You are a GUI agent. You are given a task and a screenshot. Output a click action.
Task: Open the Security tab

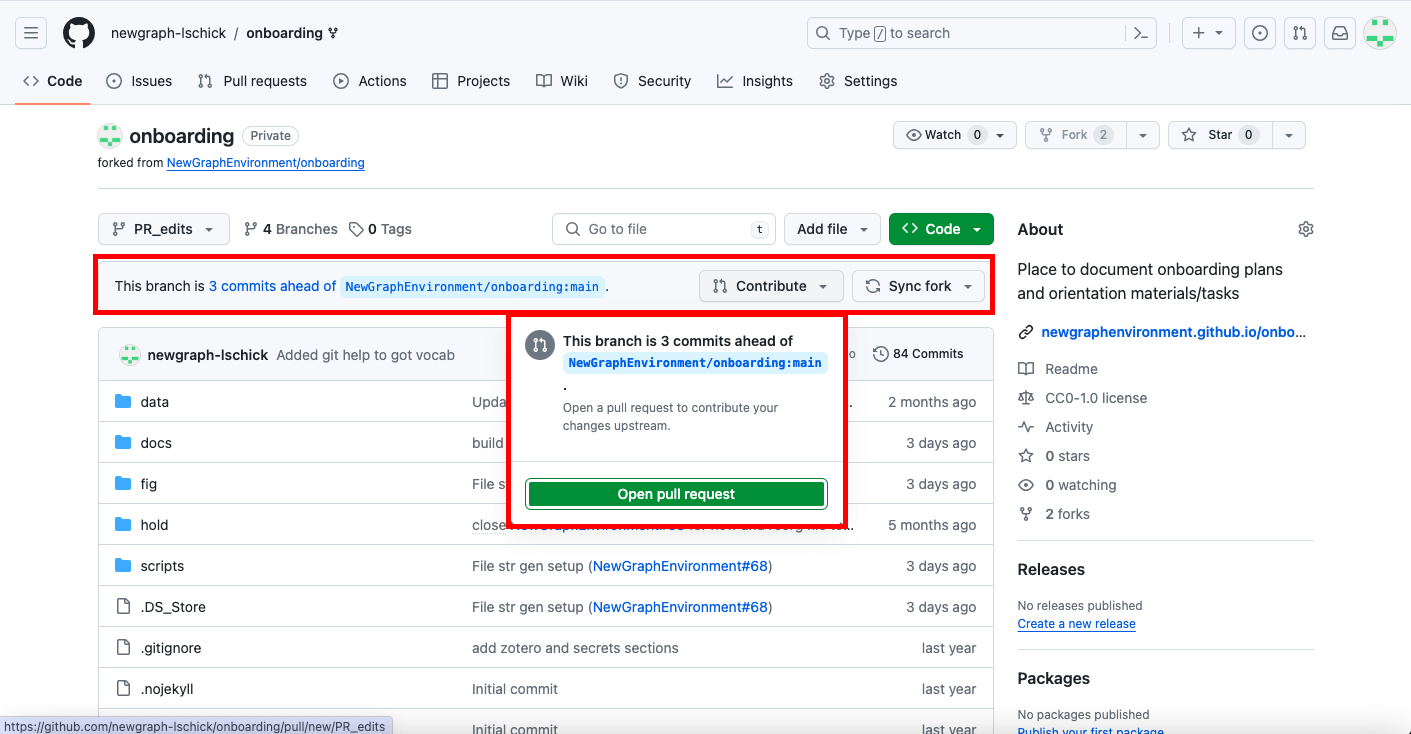click(x=652, y=81)
